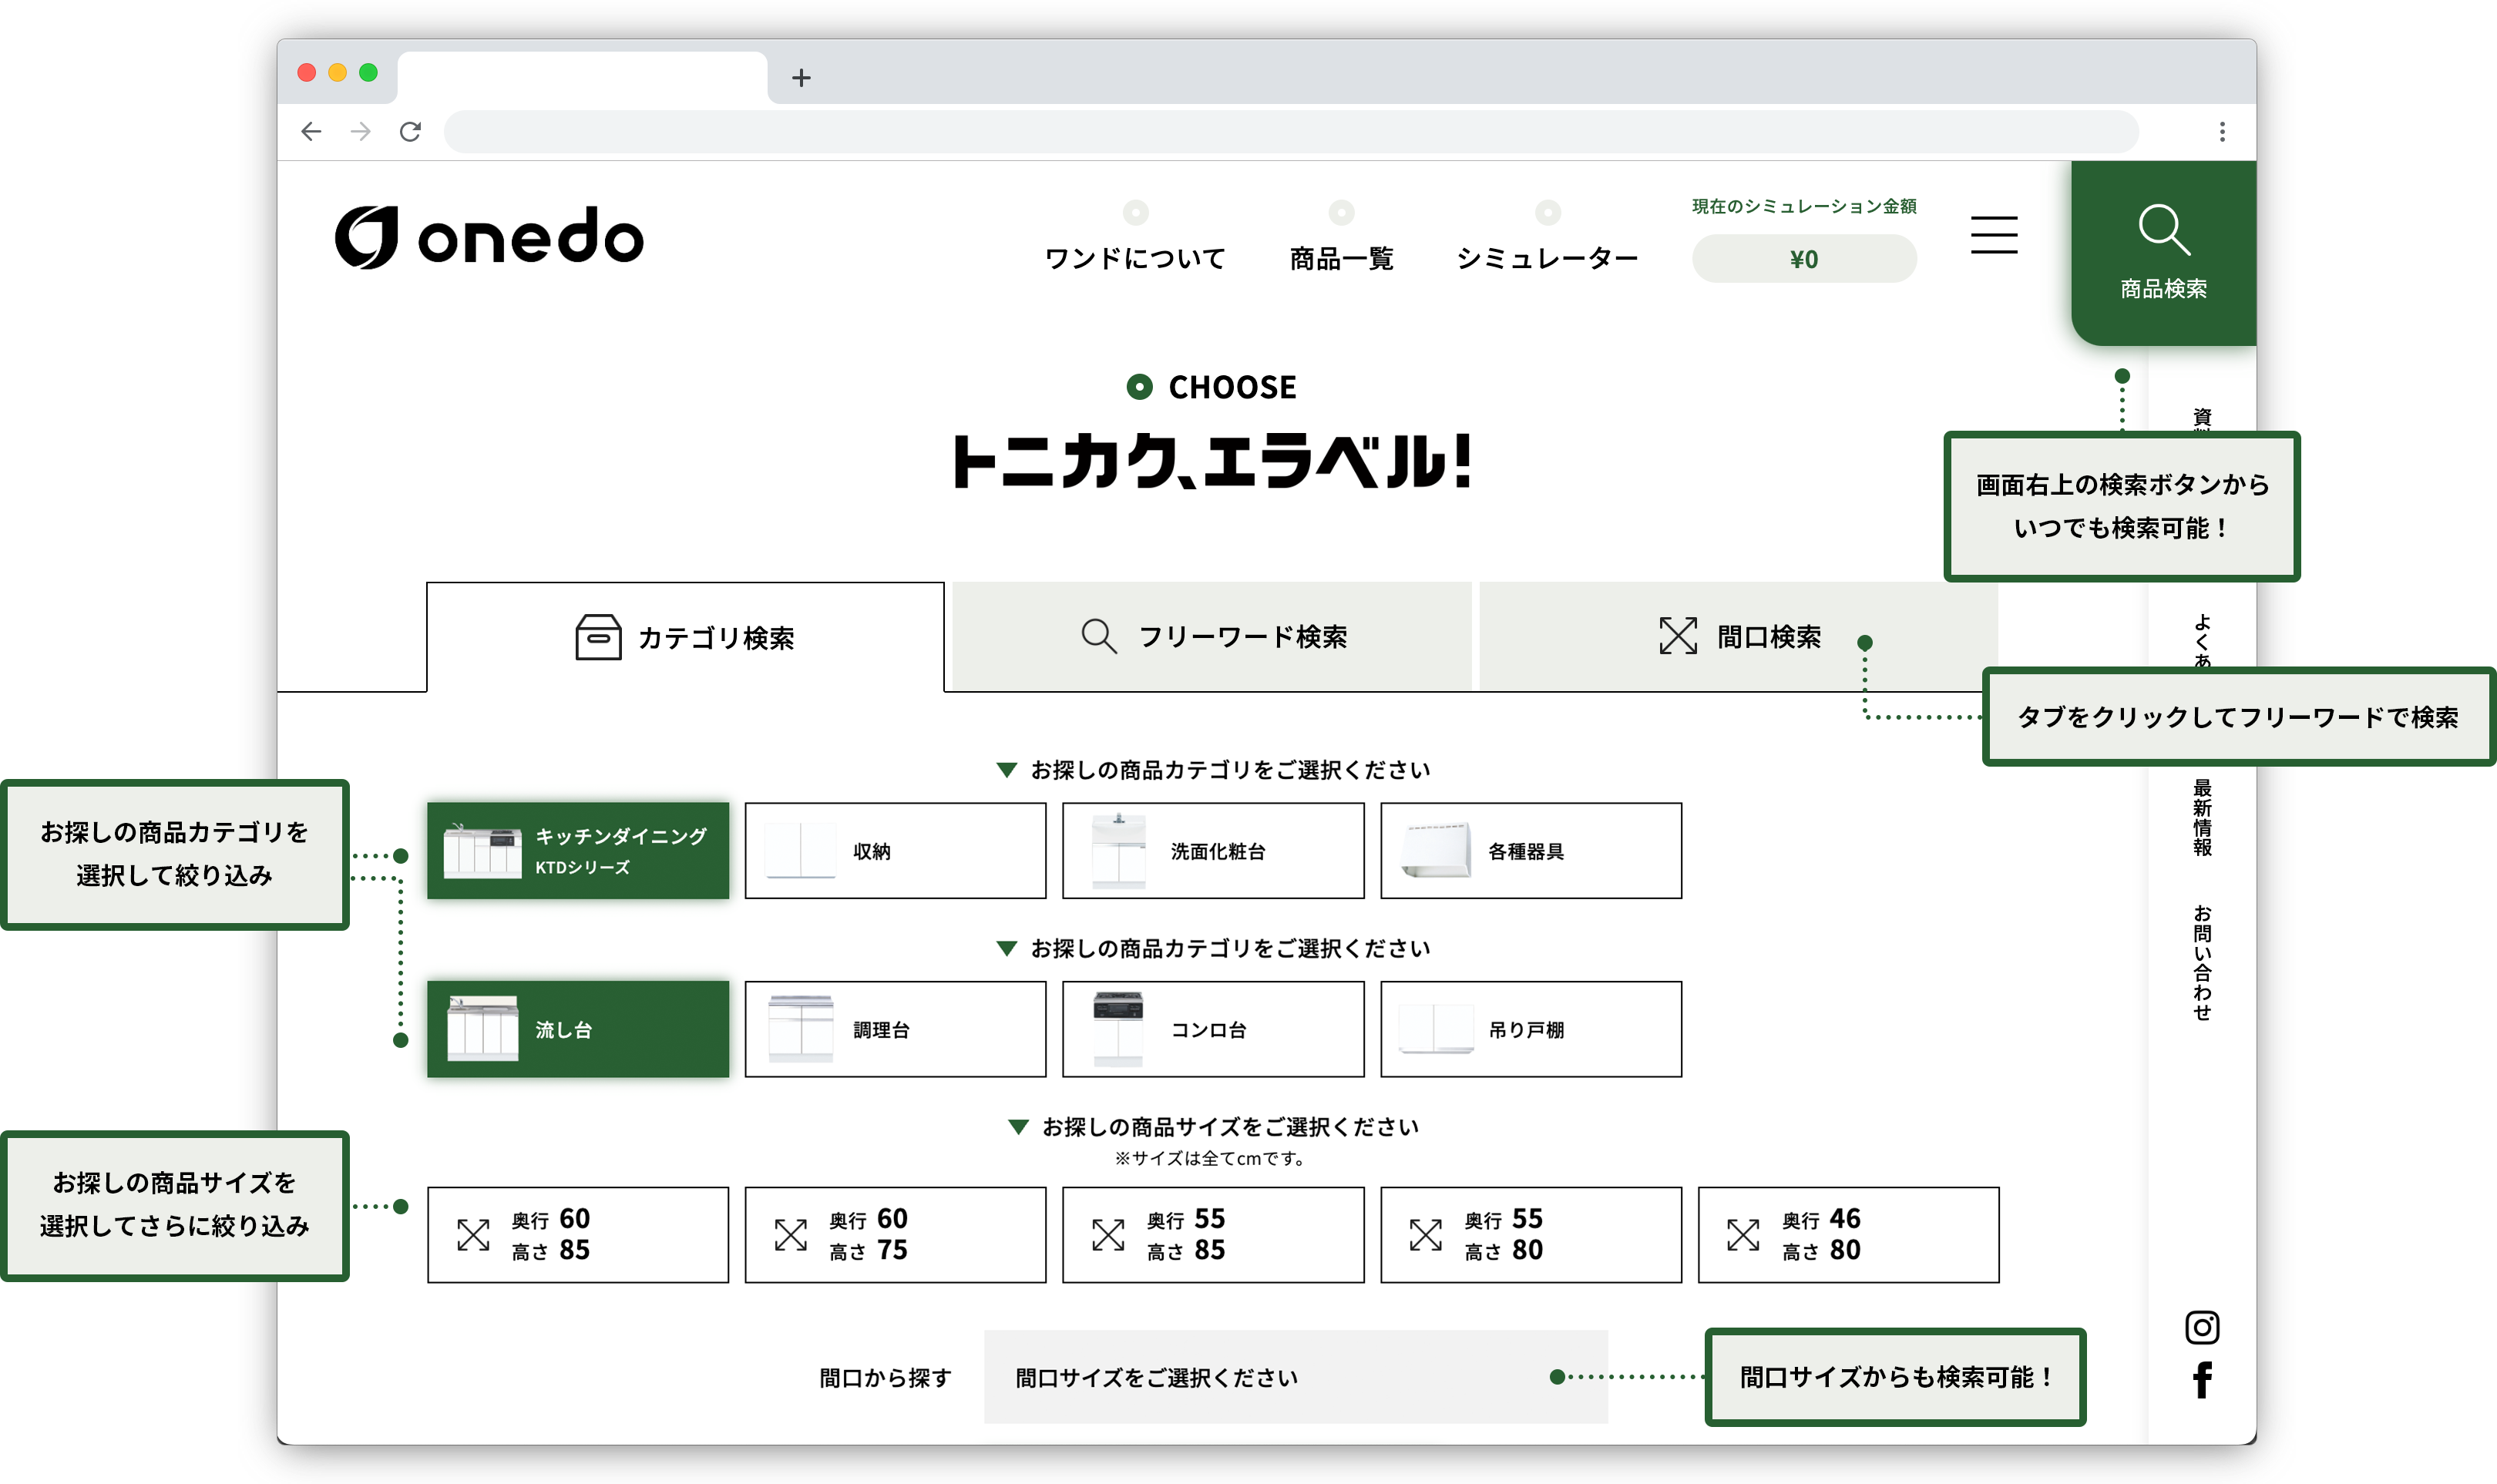Click the browser address bar
This screenshot has width=2497, height=1484.
pyautogui.click(x=1290, y=132)
